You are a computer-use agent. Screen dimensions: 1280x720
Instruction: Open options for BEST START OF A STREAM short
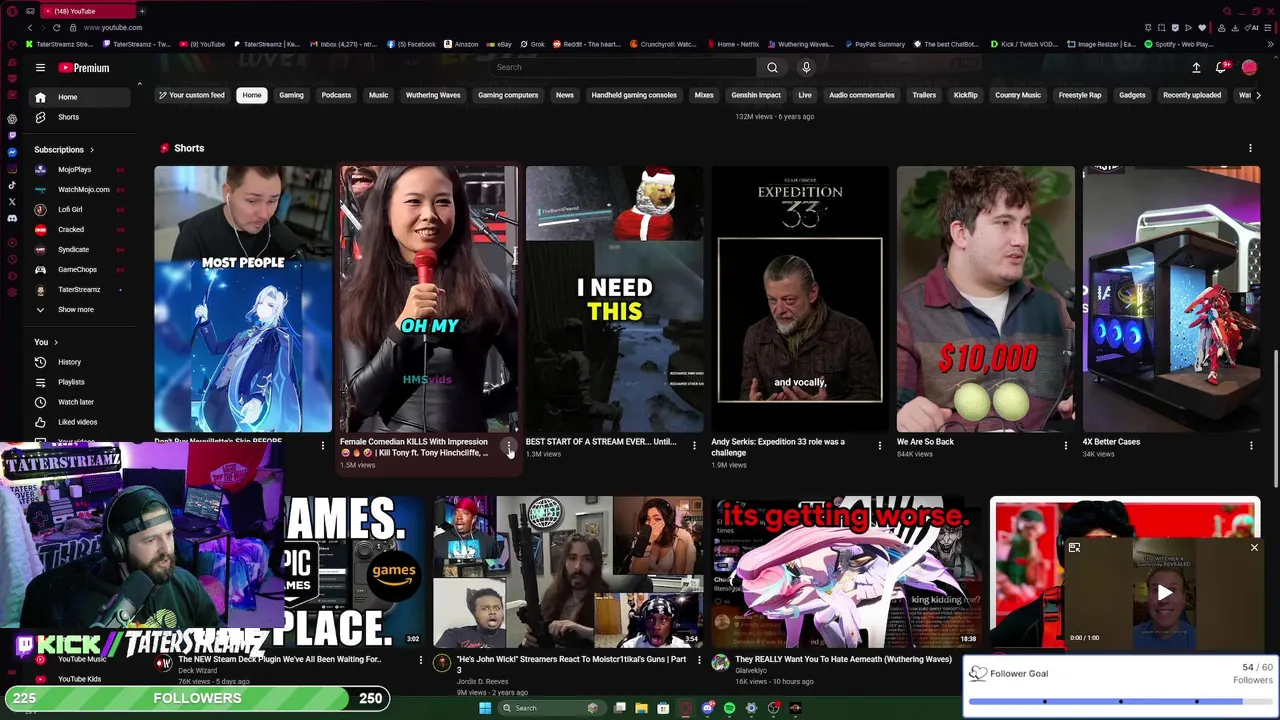coord(694,445)
